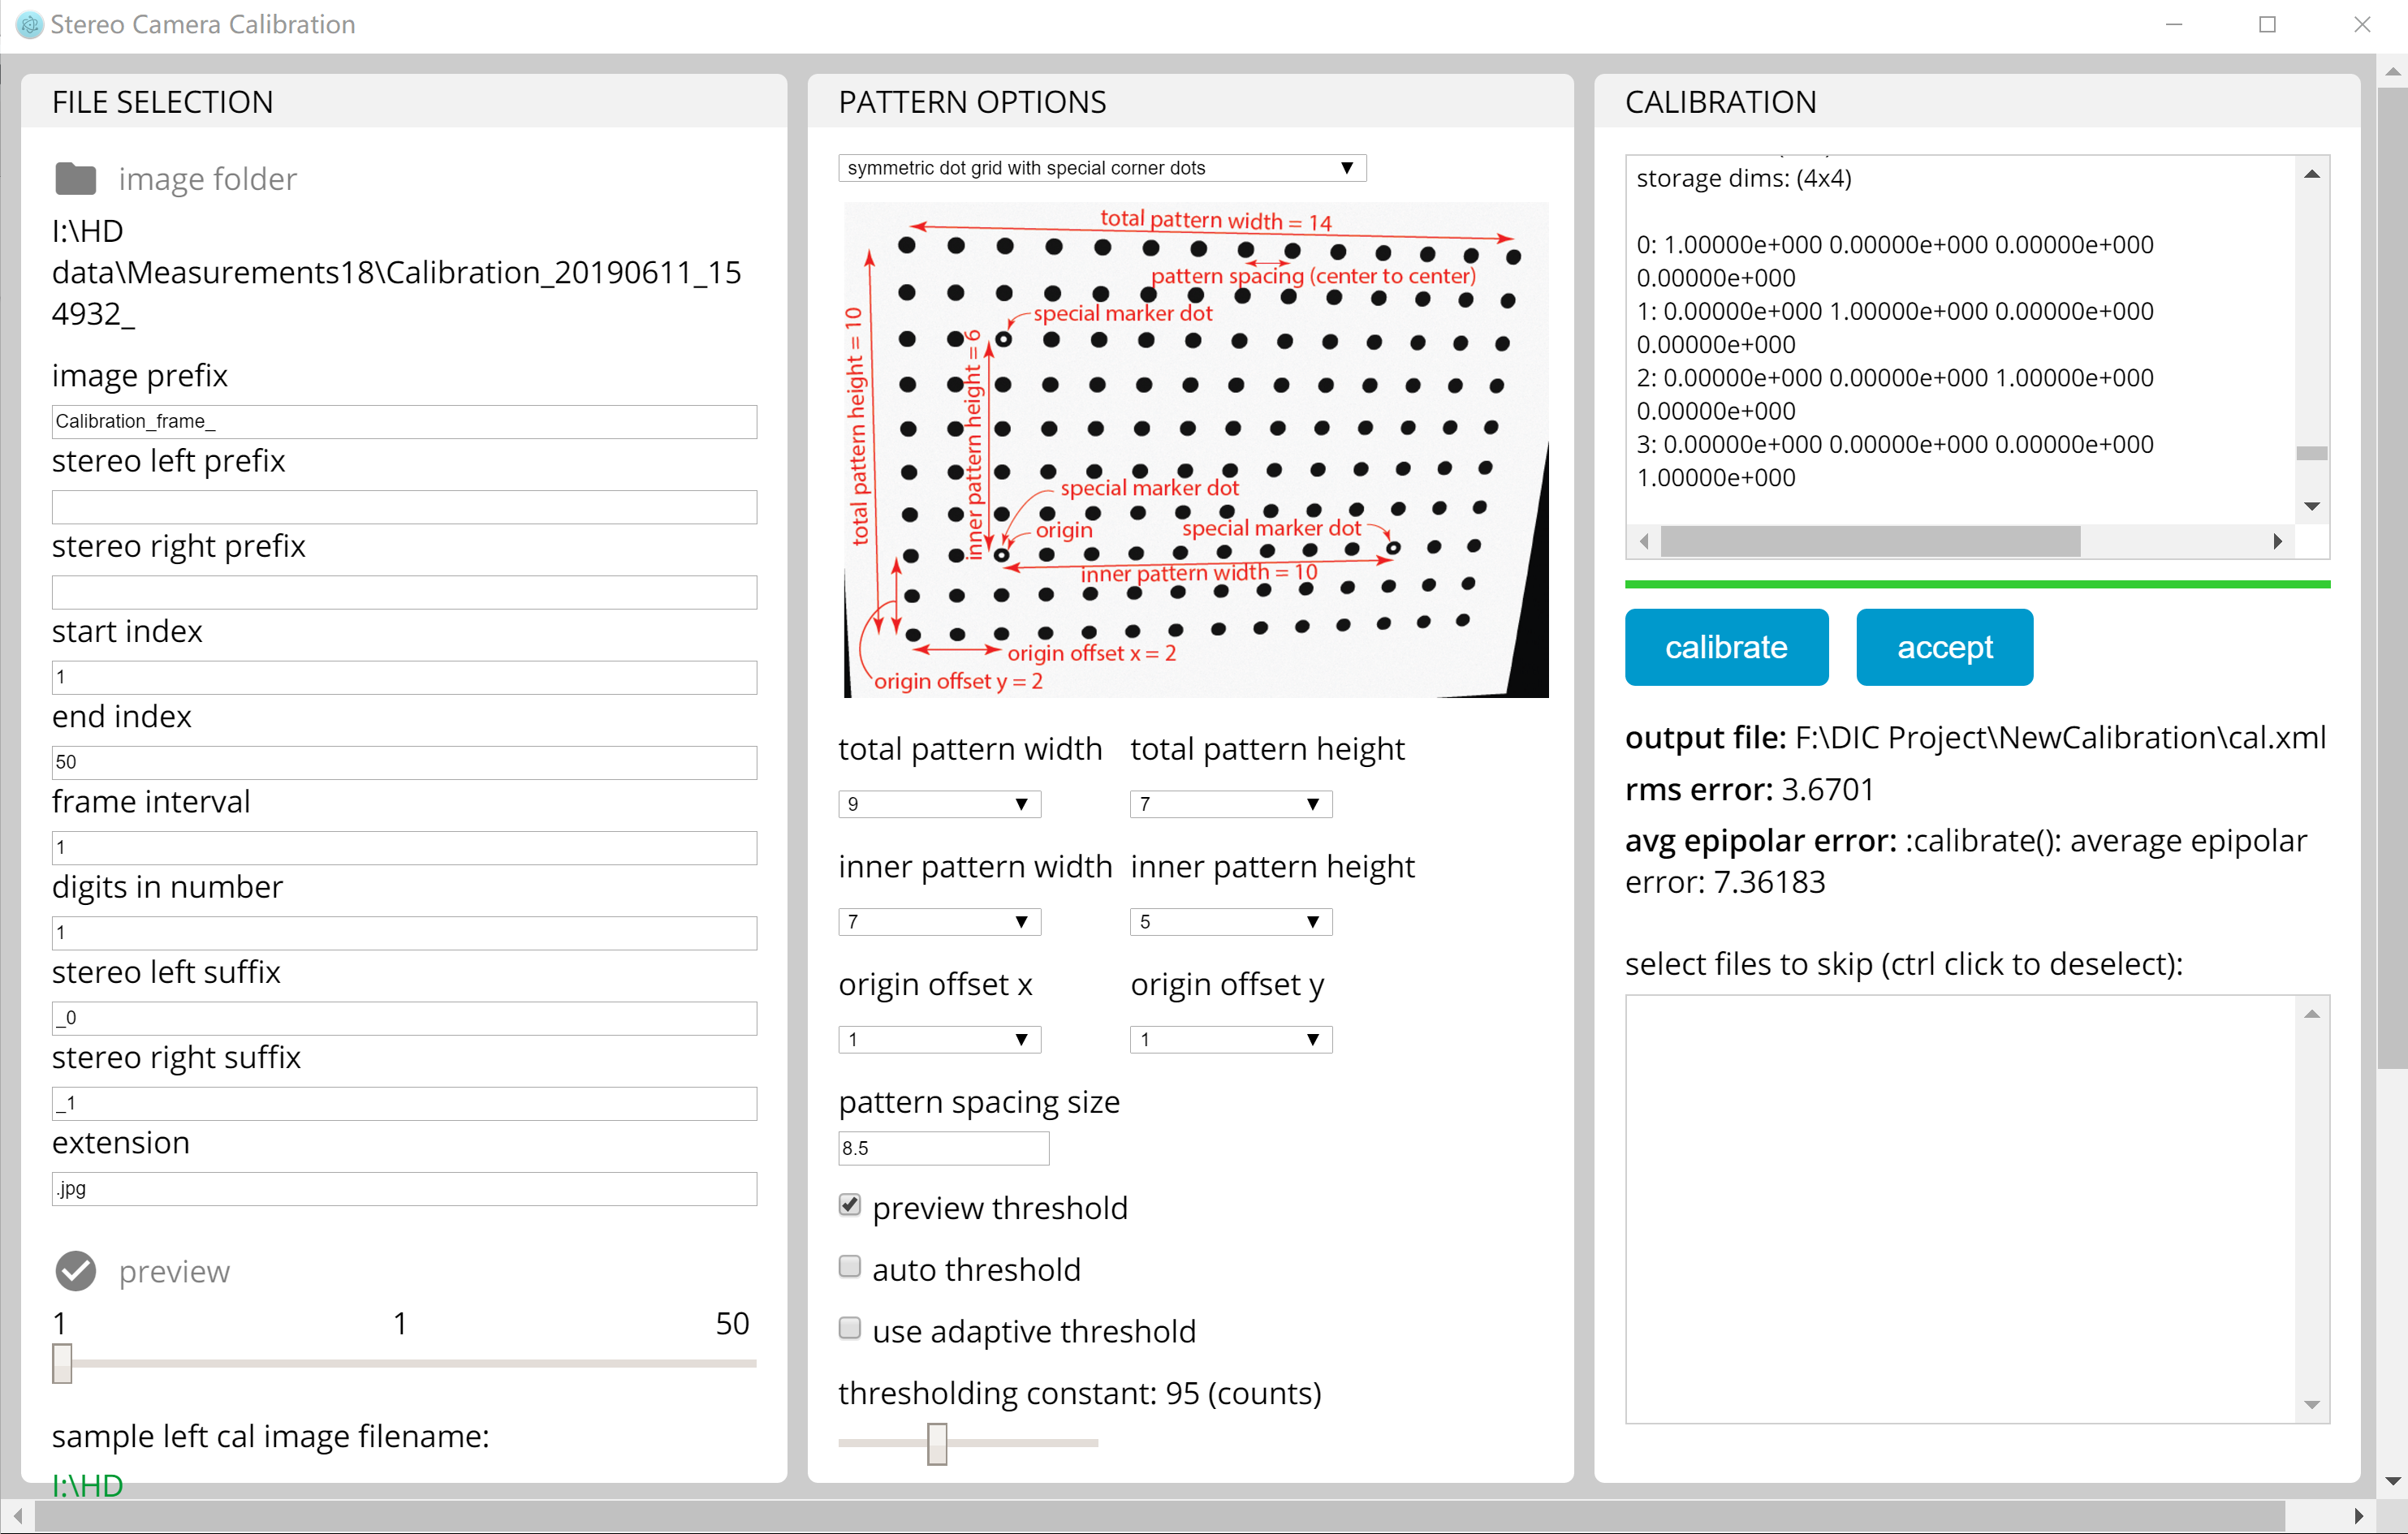Click the right-arrow icon of horizontal scrollbar
This screenshot has height=1534, width=2408.
coord(2277,541)
